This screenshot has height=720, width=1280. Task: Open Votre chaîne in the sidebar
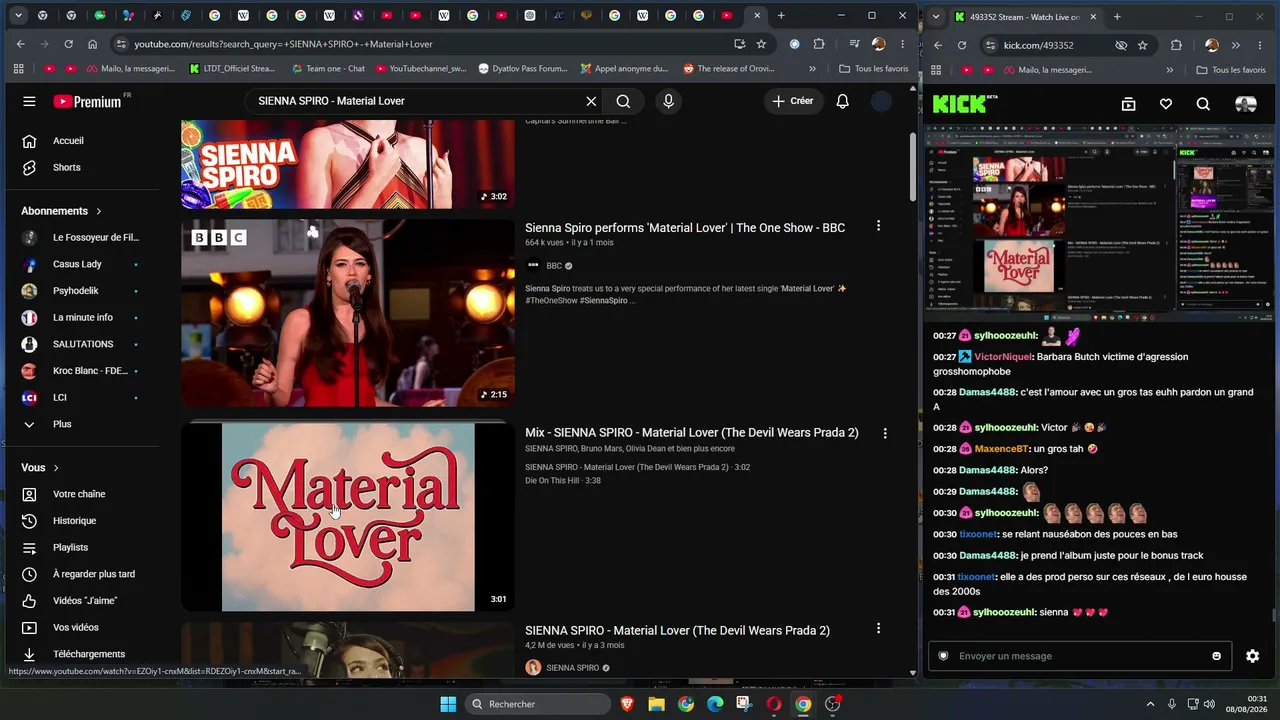point(80,494)
